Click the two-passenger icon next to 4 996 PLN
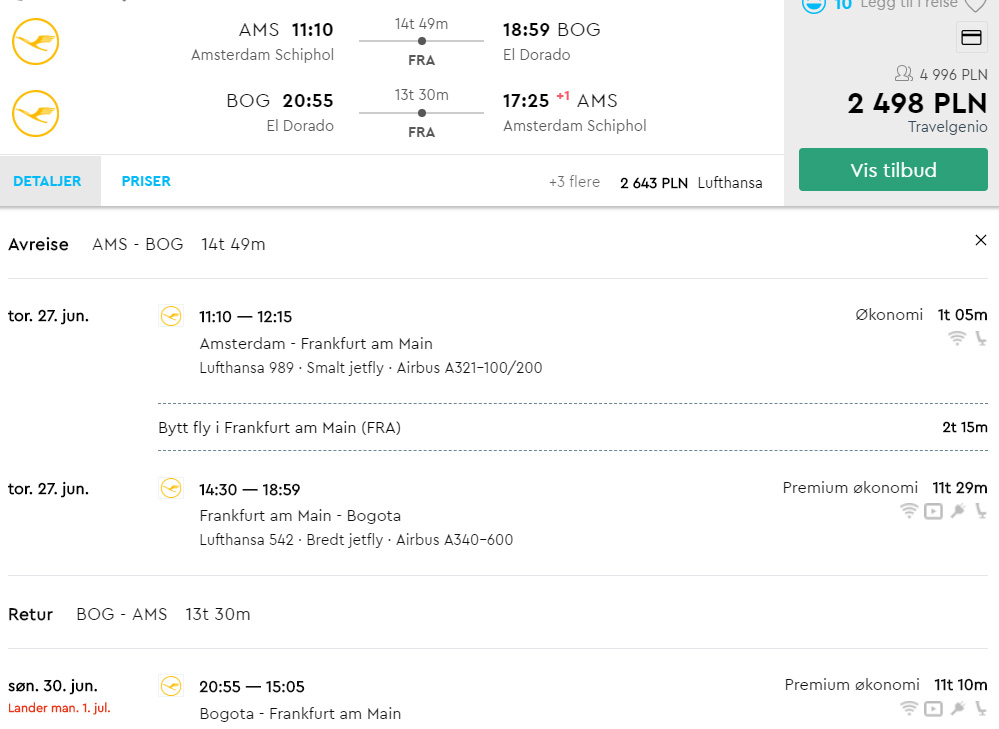The height and width of the screenshot is (729, 999). click(903, 74)
